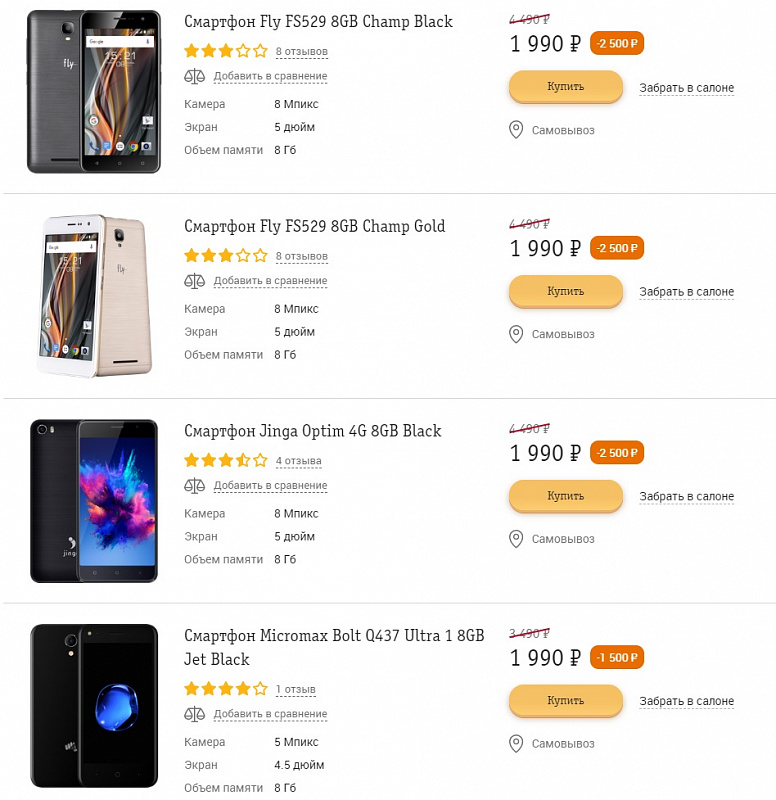This screenshot has width=776, height=800.
Task: Click compare scales icon for Fly Champ Black
Action: (x=194, y=76)
